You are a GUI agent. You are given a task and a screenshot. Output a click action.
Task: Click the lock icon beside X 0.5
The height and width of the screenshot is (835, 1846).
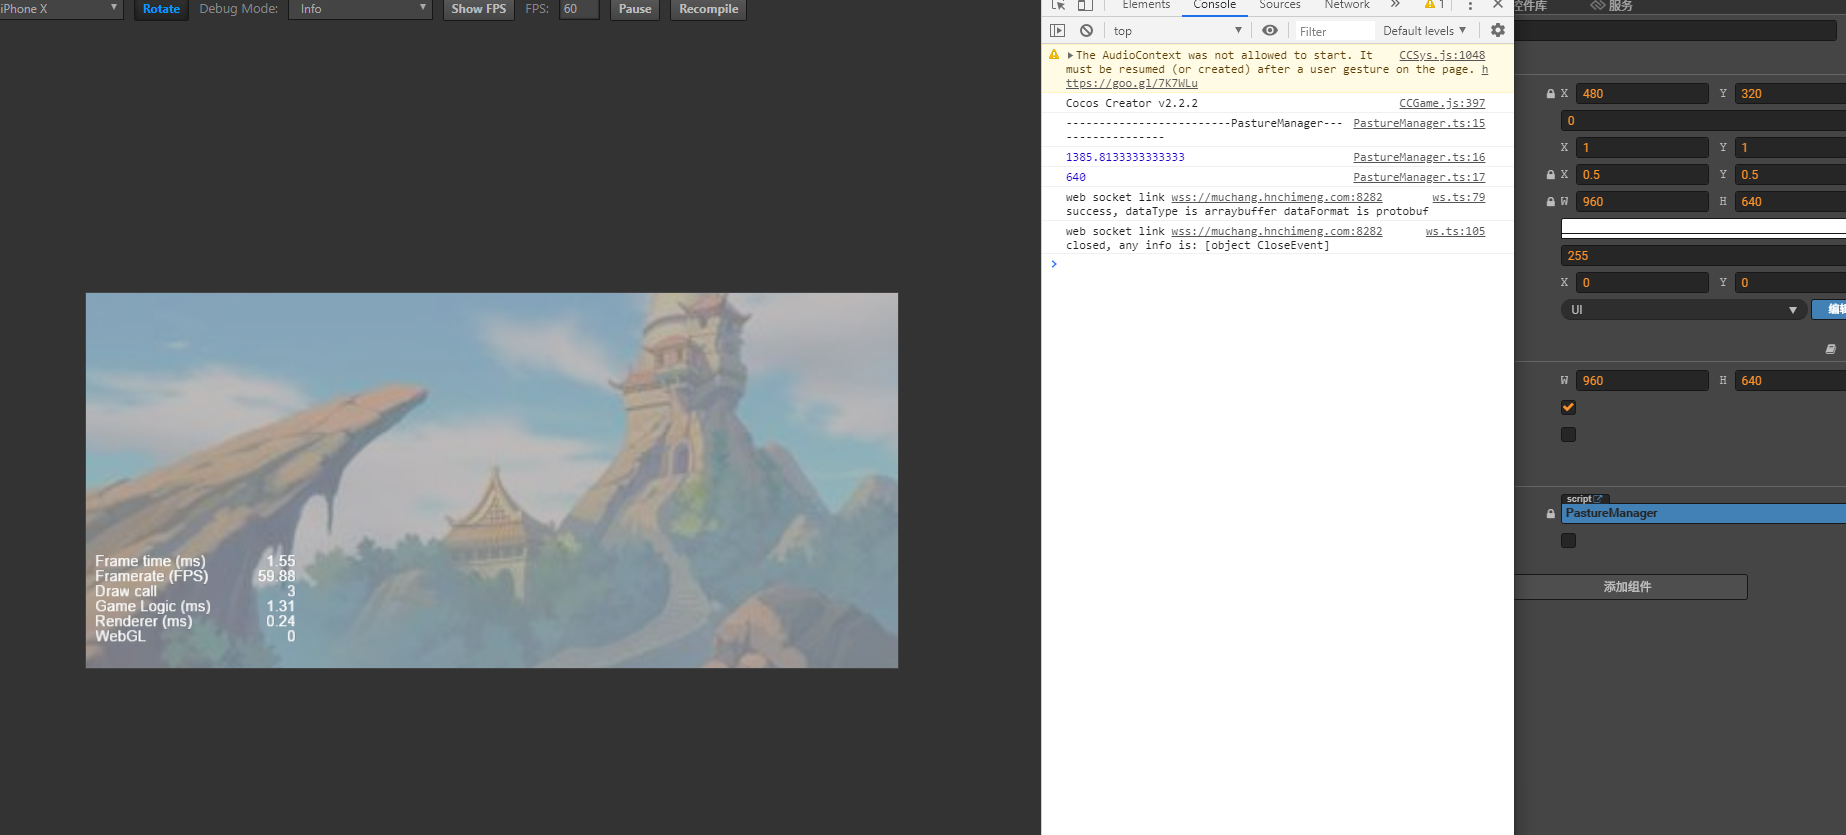pos(1551,175)
